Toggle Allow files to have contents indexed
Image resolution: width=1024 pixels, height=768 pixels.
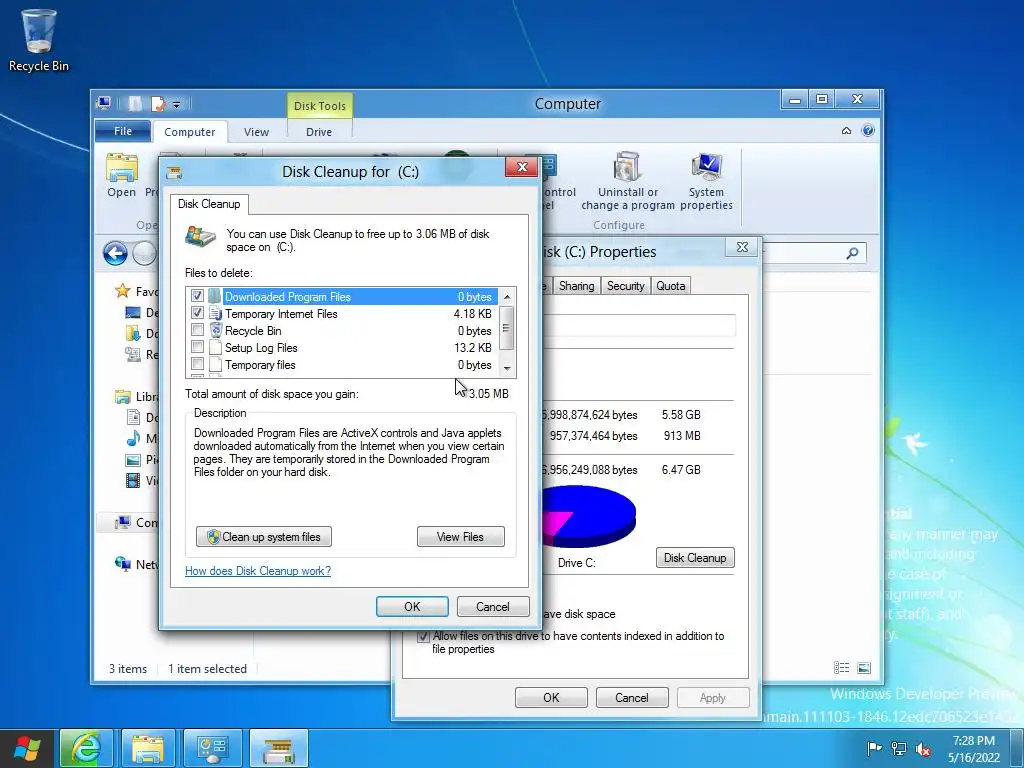pos(423,636)
